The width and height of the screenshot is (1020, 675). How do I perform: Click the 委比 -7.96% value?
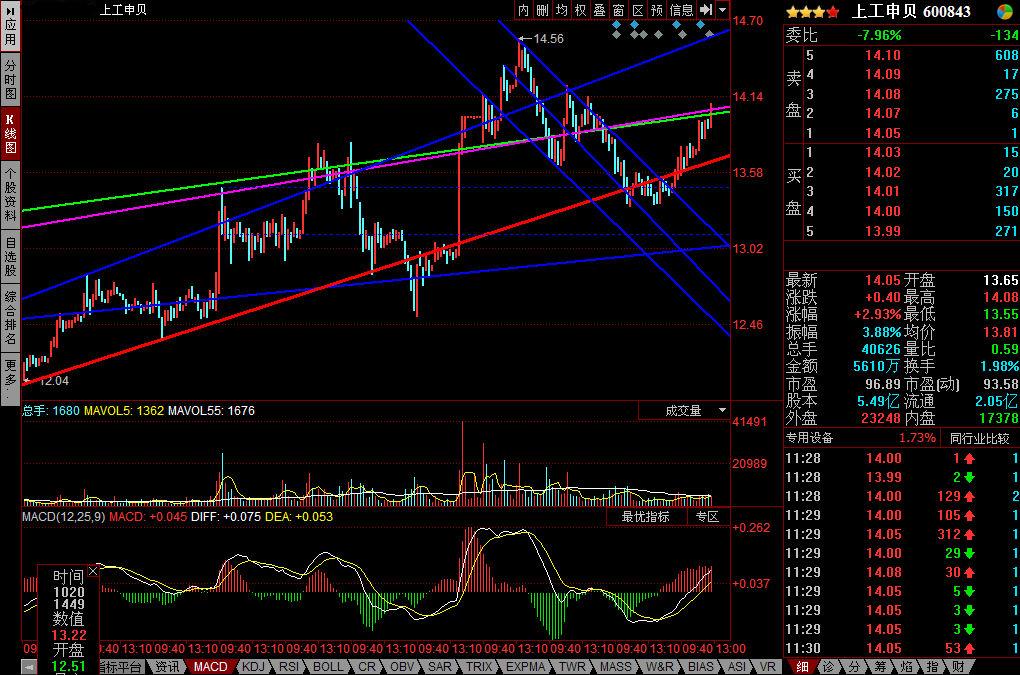879,35
